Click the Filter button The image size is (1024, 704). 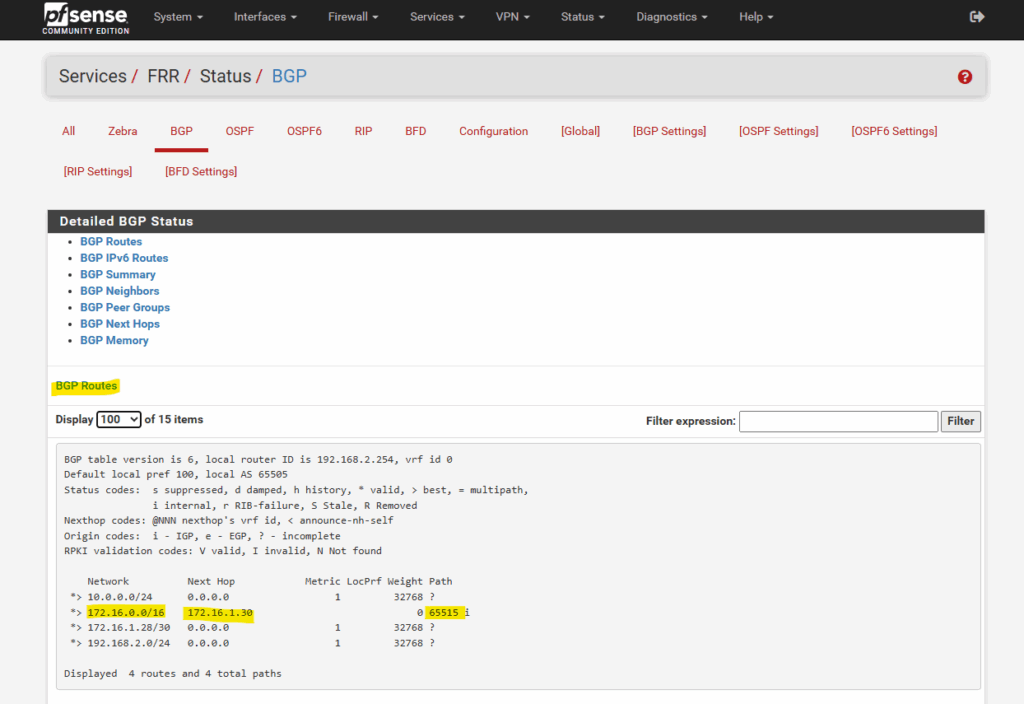coord(960,421)
